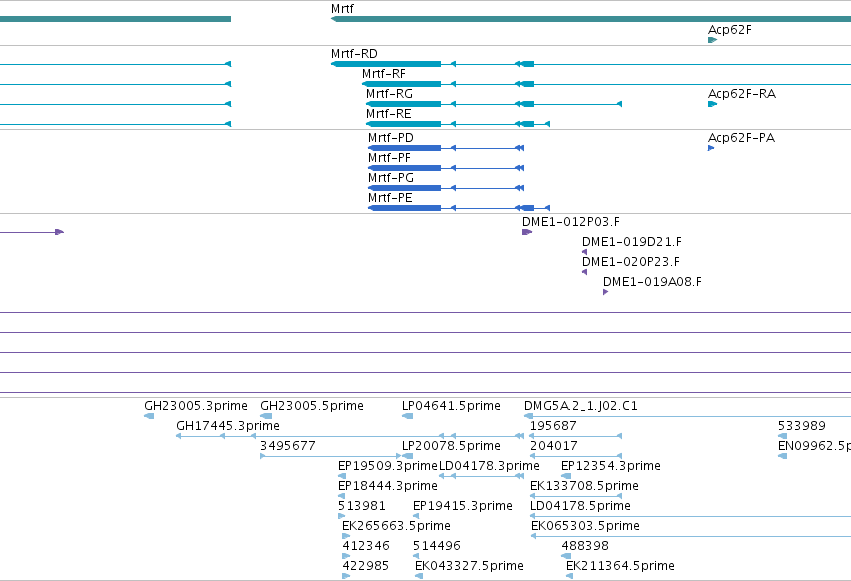Select the Mrtf-RG transcript label
851x581 pixels.
389,94
